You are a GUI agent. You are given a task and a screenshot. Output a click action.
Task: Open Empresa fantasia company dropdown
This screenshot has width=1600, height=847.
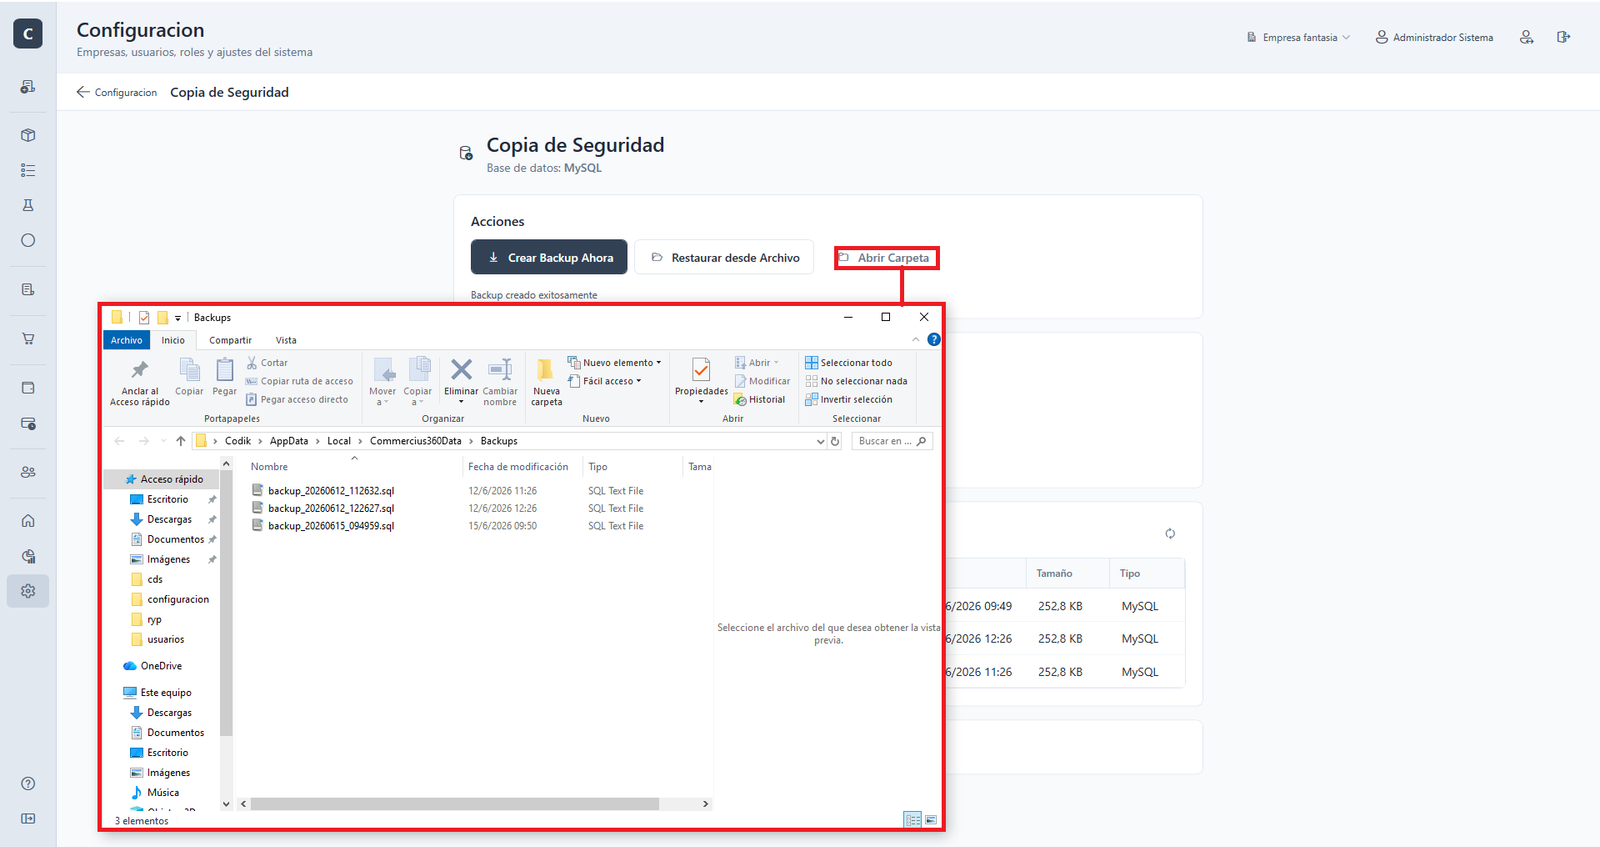coord(1298,37)
